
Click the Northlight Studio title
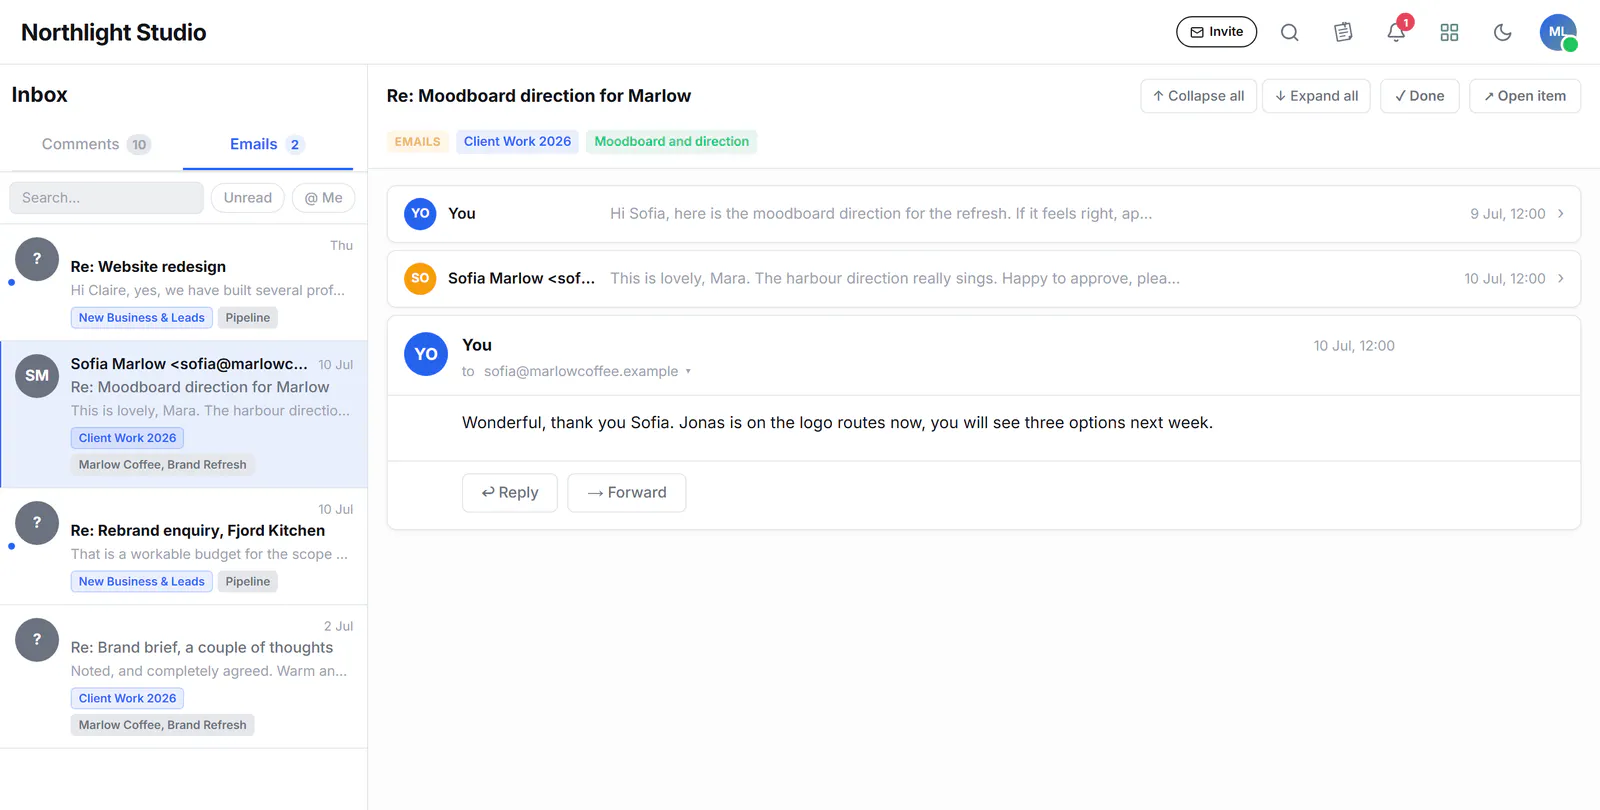114,33
